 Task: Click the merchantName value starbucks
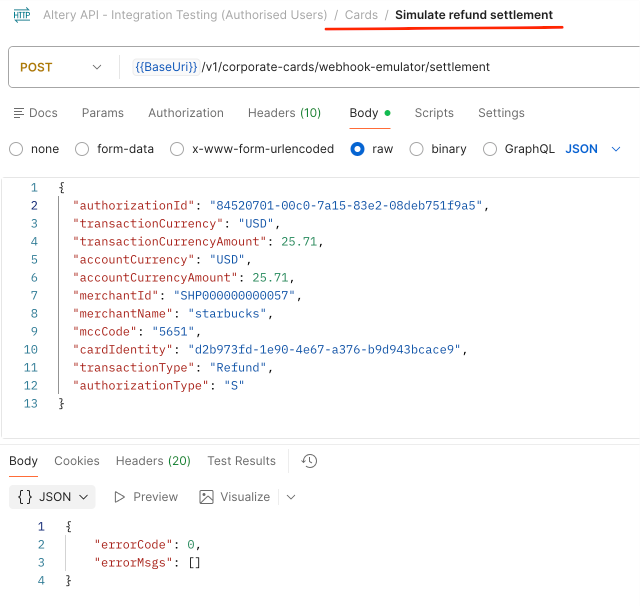click(227, 313)
